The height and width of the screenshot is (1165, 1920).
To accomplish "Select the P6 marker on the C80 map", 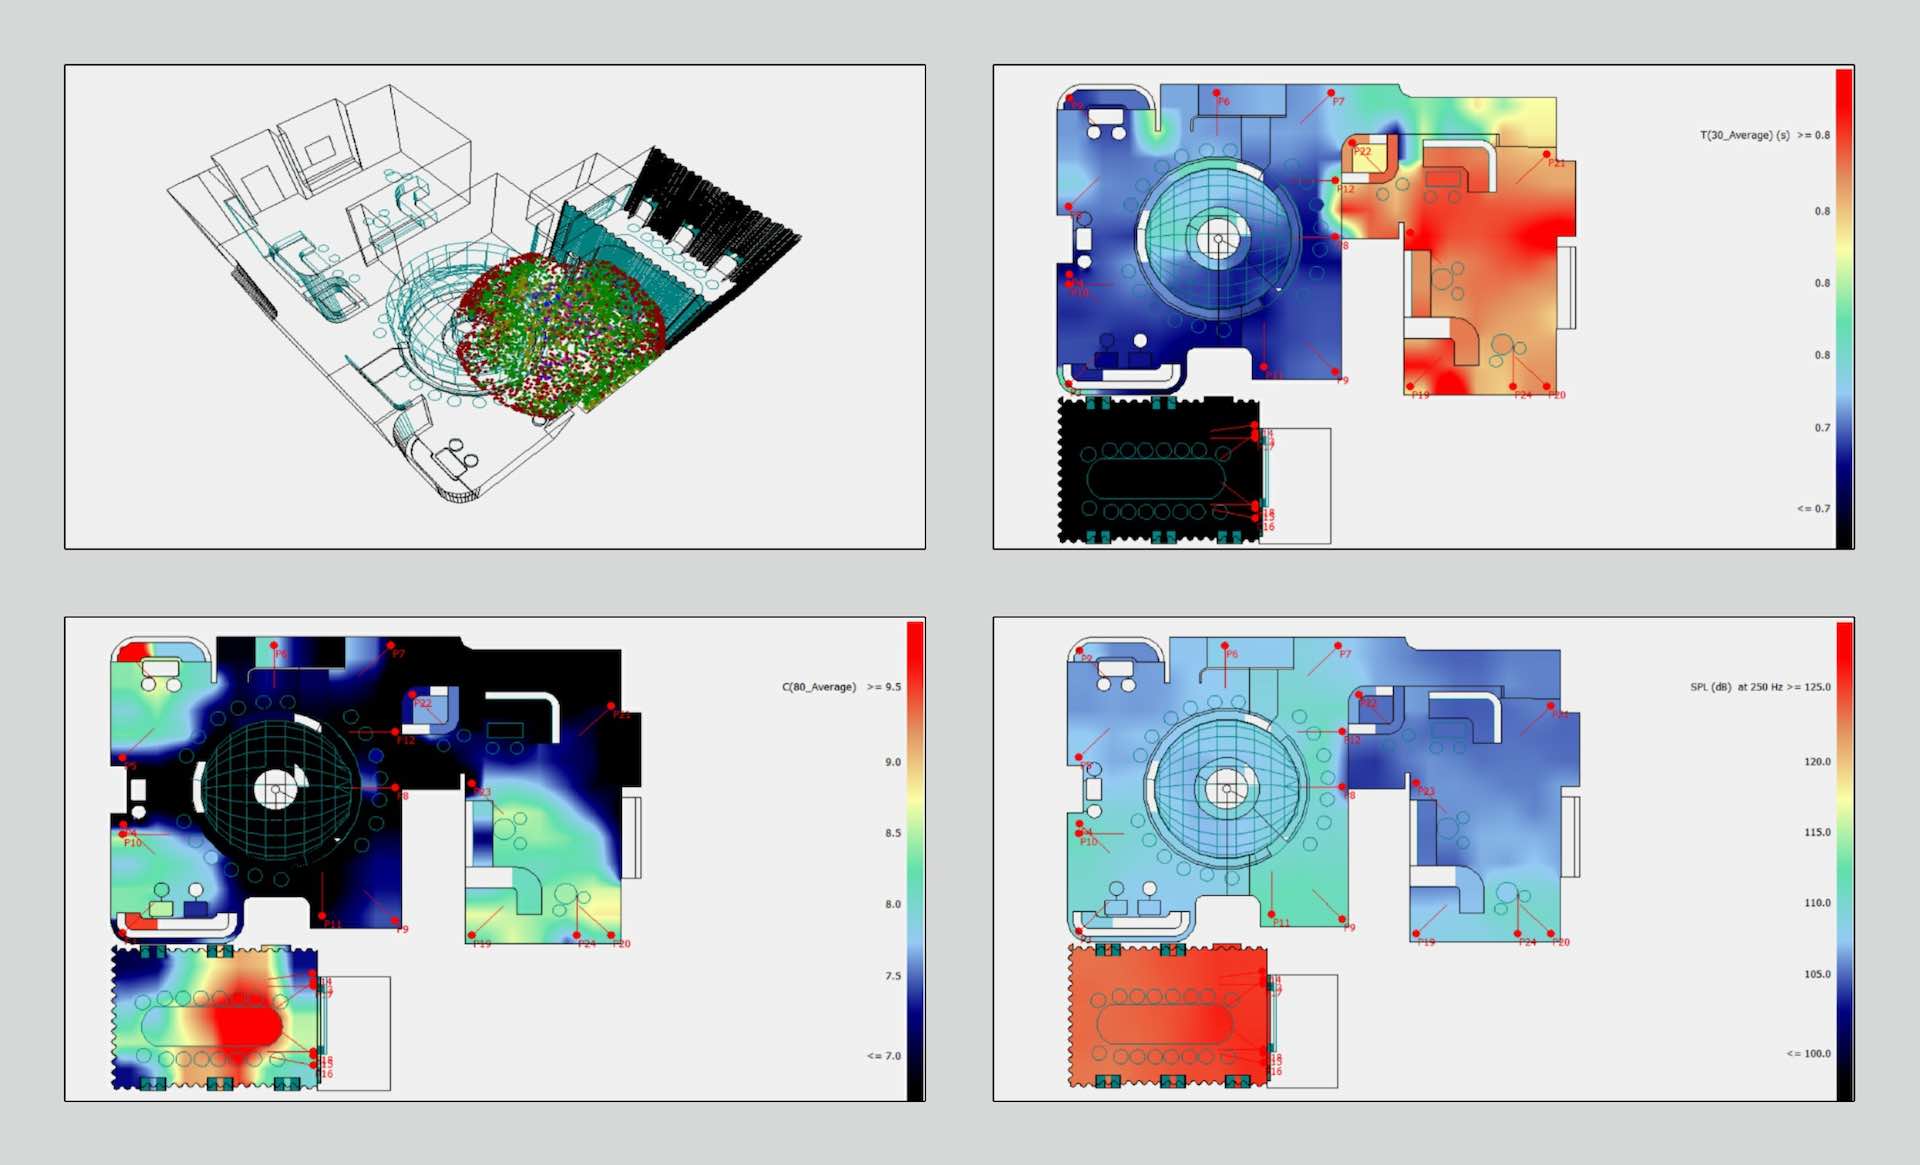I will 274,645.
